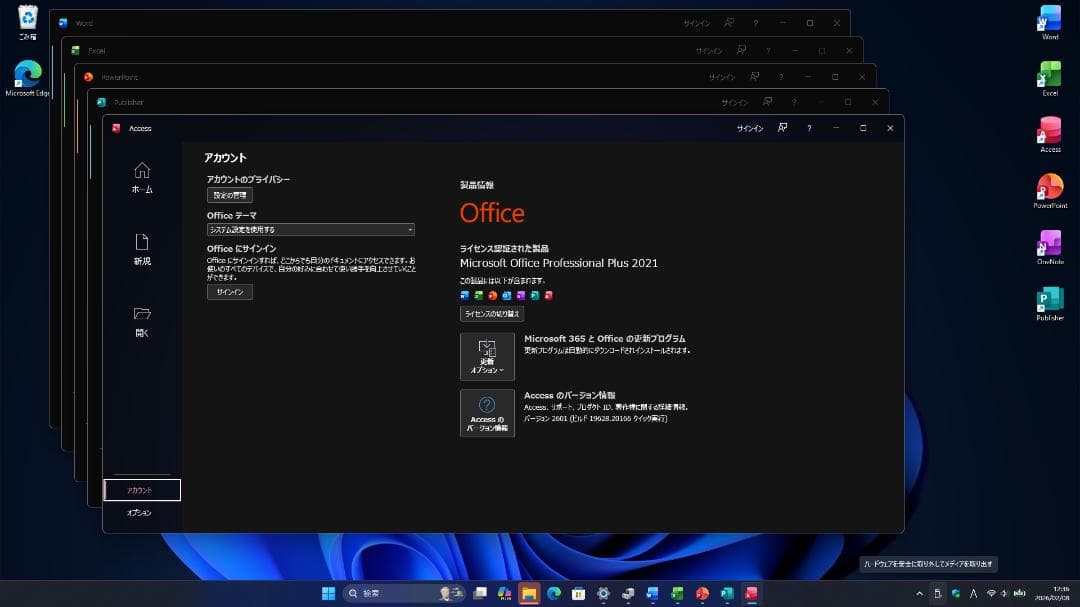Go to the ホーム sidebar item
Viewport: 1080px width, 607px height.
tap(141, 176)
